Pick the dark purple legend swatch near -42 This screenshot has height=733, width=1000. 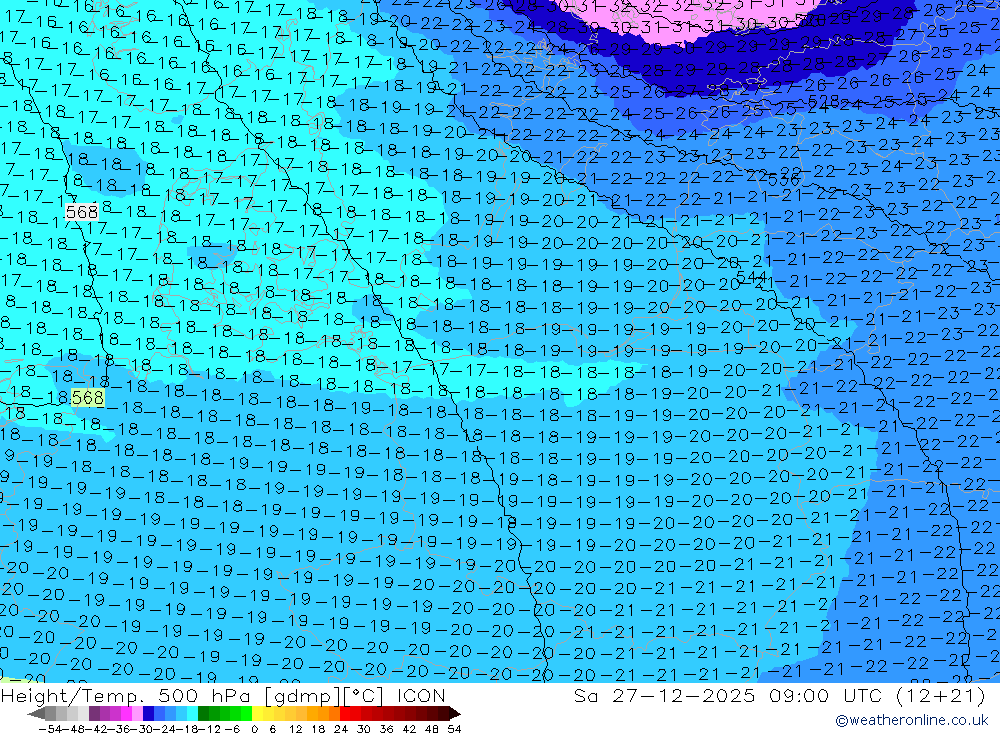coord(94,714)
